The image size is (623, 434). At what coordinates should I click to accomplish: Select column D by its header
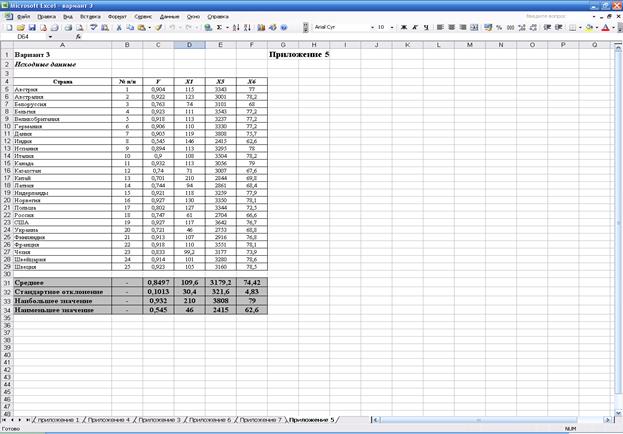190,45
